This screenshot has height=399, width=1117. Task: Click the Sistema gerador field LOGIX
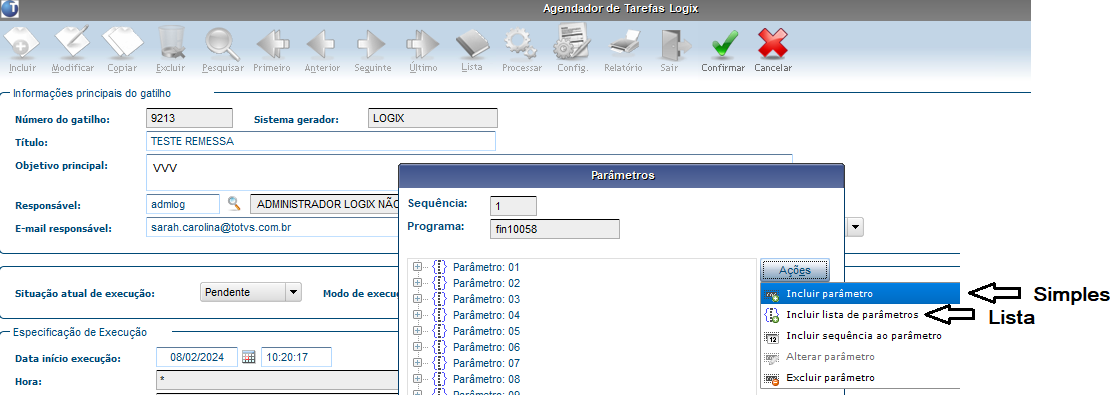coord(433,118)
